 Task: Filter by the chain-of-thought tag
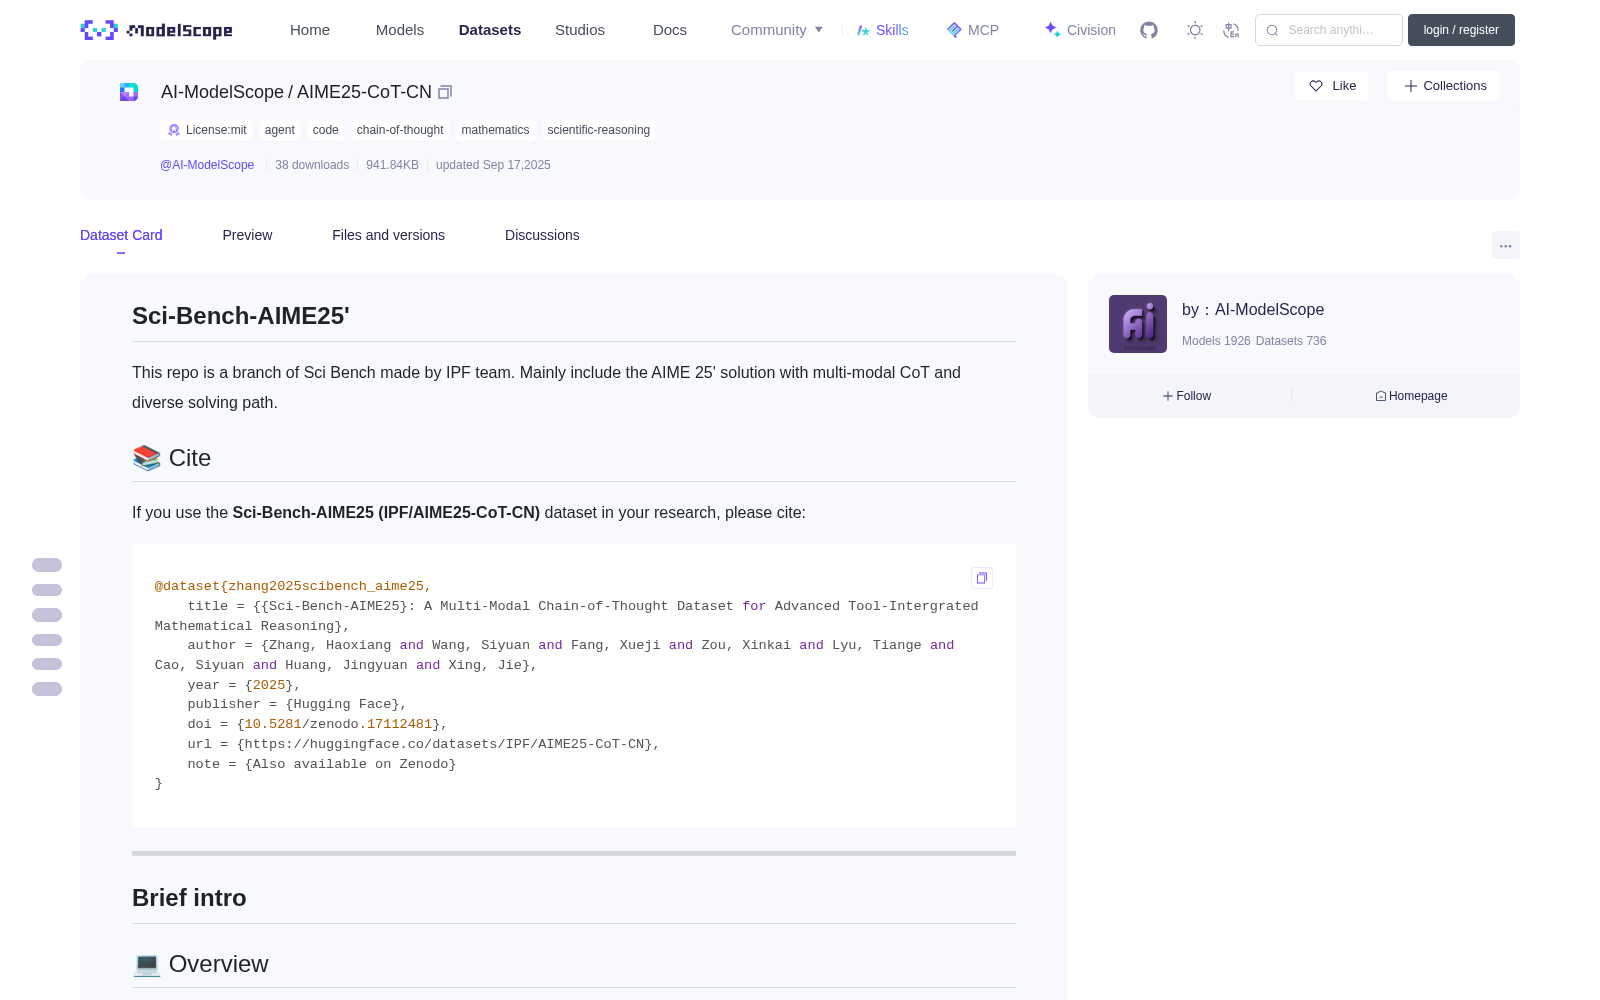coord(400,130)
